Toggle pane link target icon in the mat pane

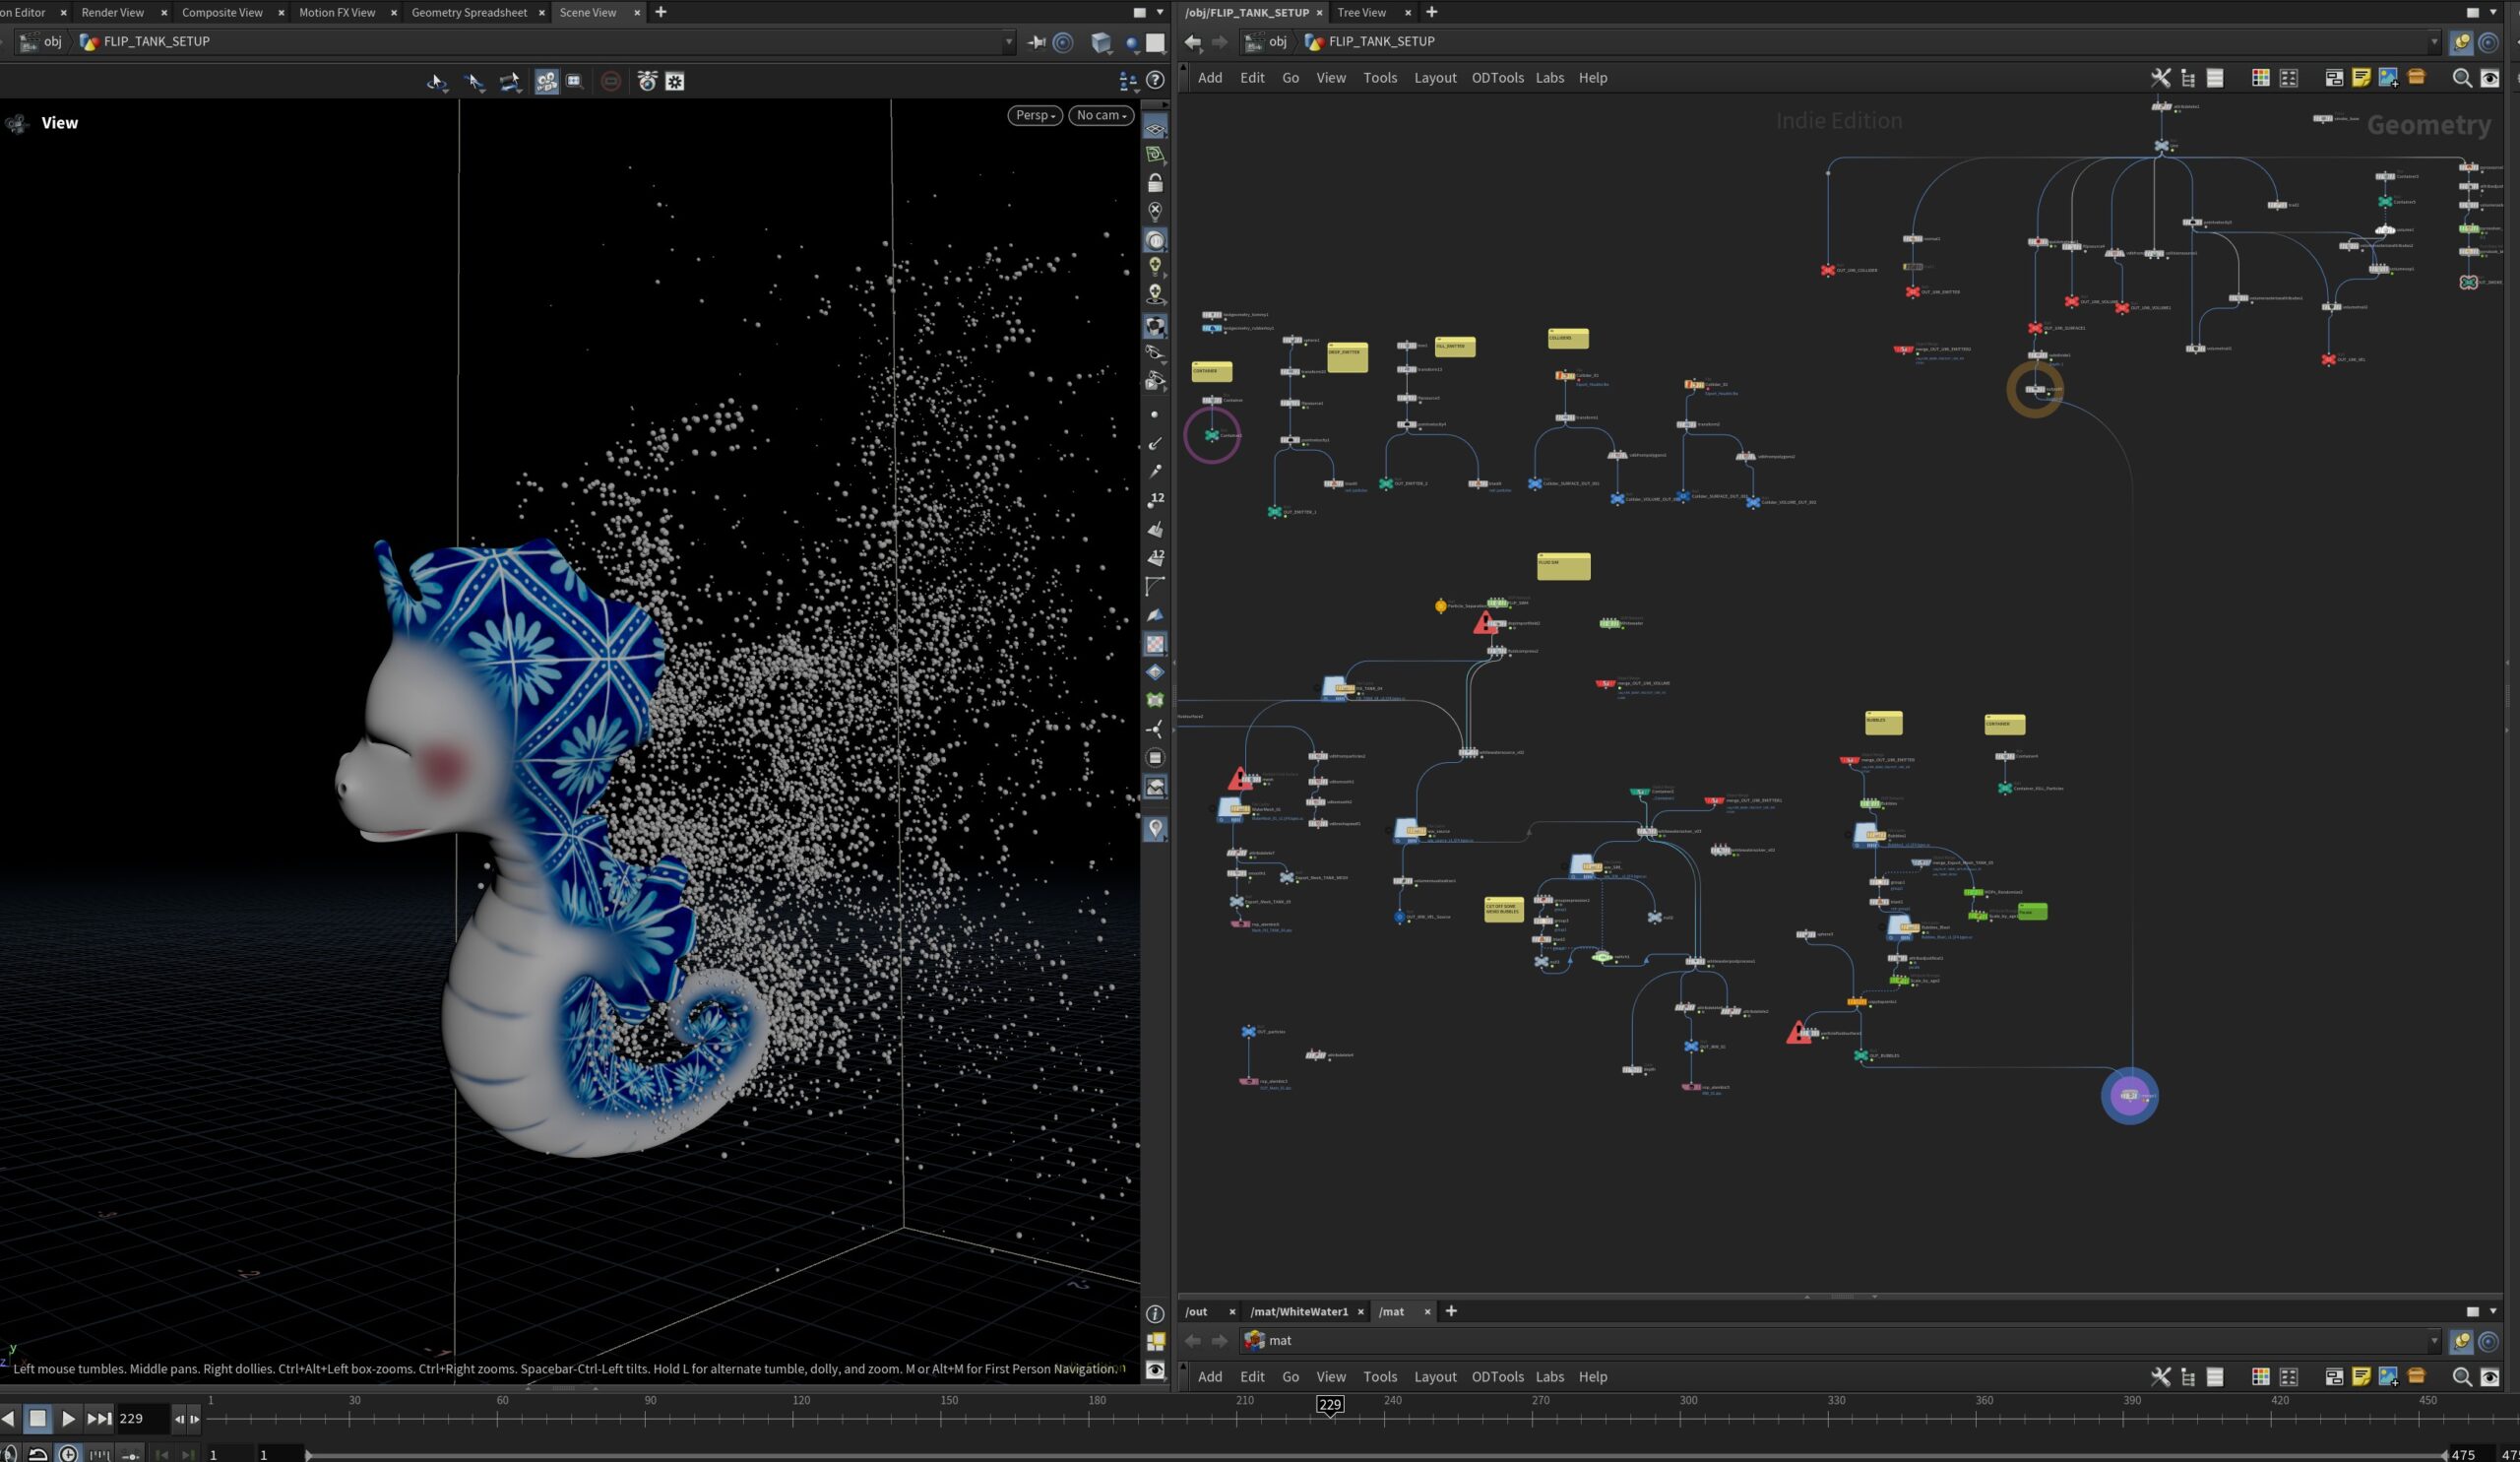tap(2489, 1341)
